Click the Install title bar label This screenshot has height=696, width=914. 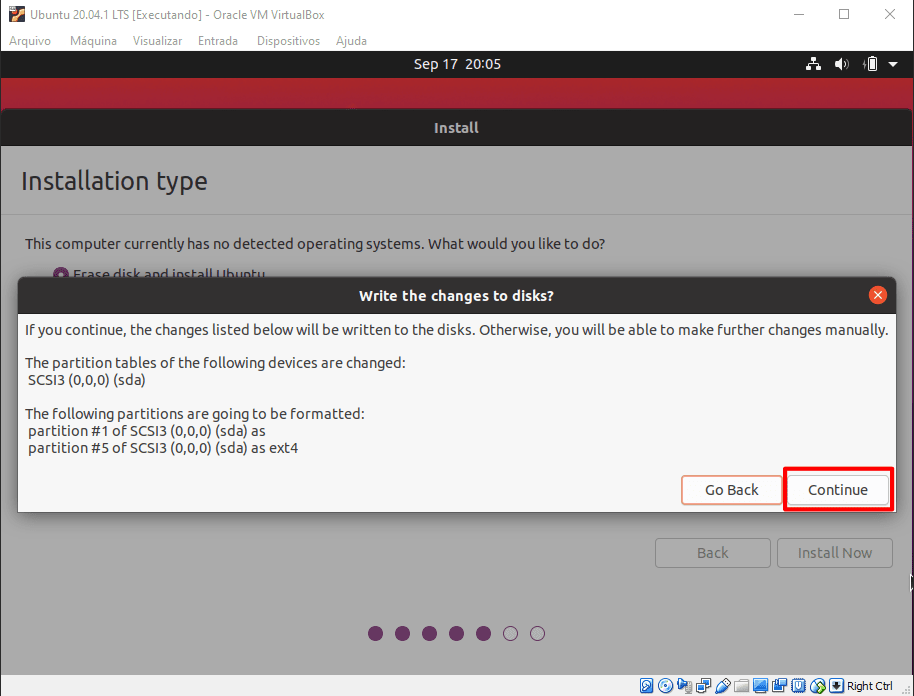coord(456,128)
